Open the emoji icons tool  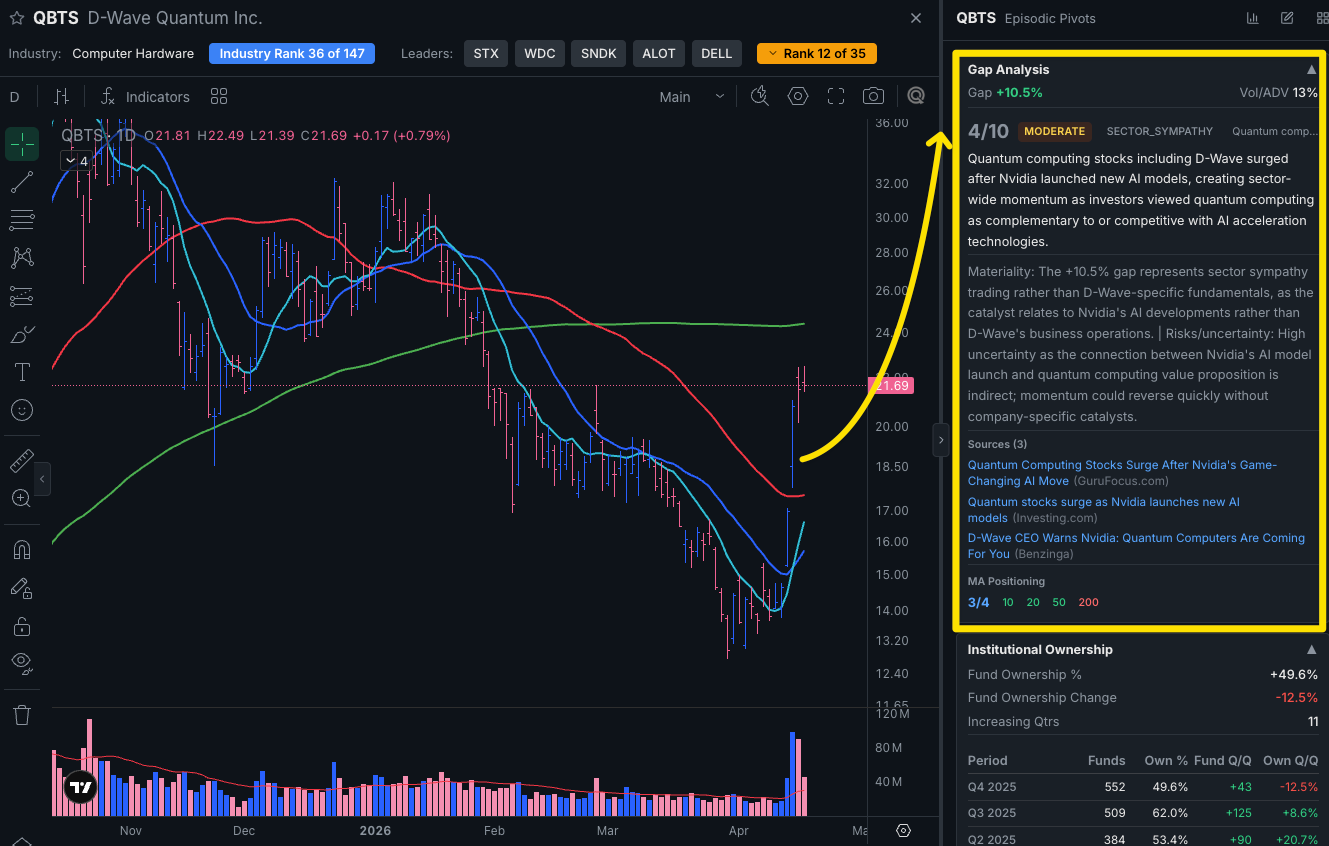21,410
